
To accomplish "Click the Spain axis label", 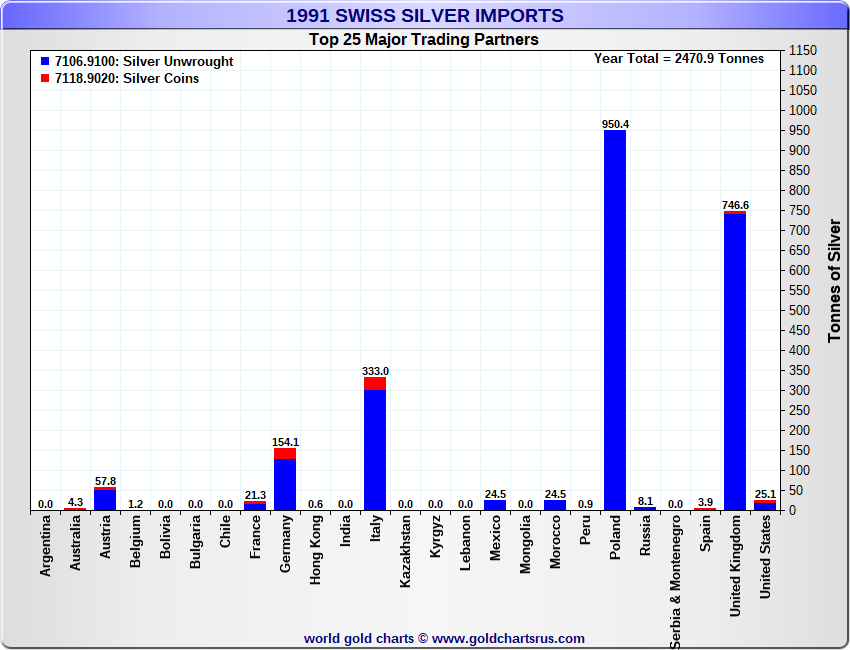I will click(705, 533).
